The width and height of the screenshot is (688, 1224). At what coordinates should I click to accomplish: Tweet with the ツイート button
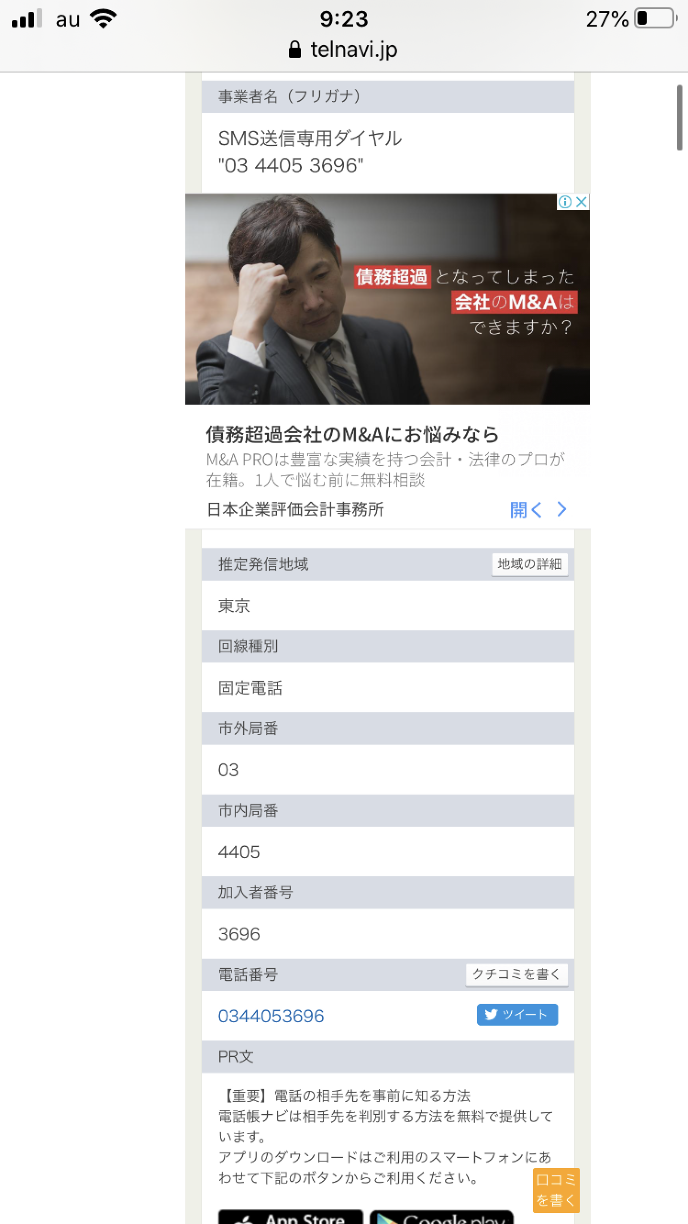(x=517, y=1015)
